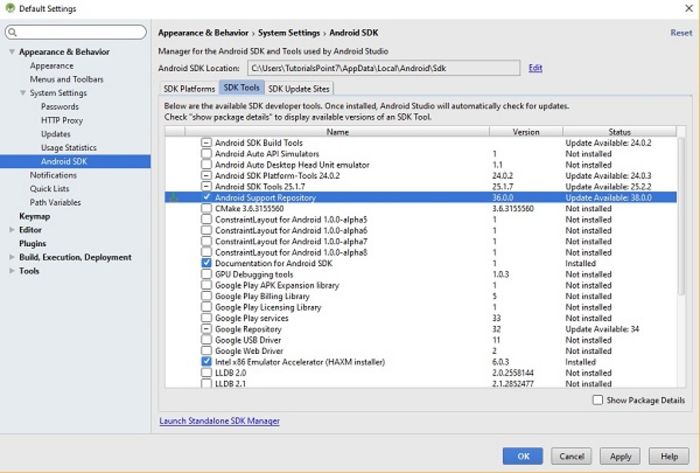Expand Build, Execution, Deployment settings
Screen dimensions: 700x473
click(x=11, y=257)
